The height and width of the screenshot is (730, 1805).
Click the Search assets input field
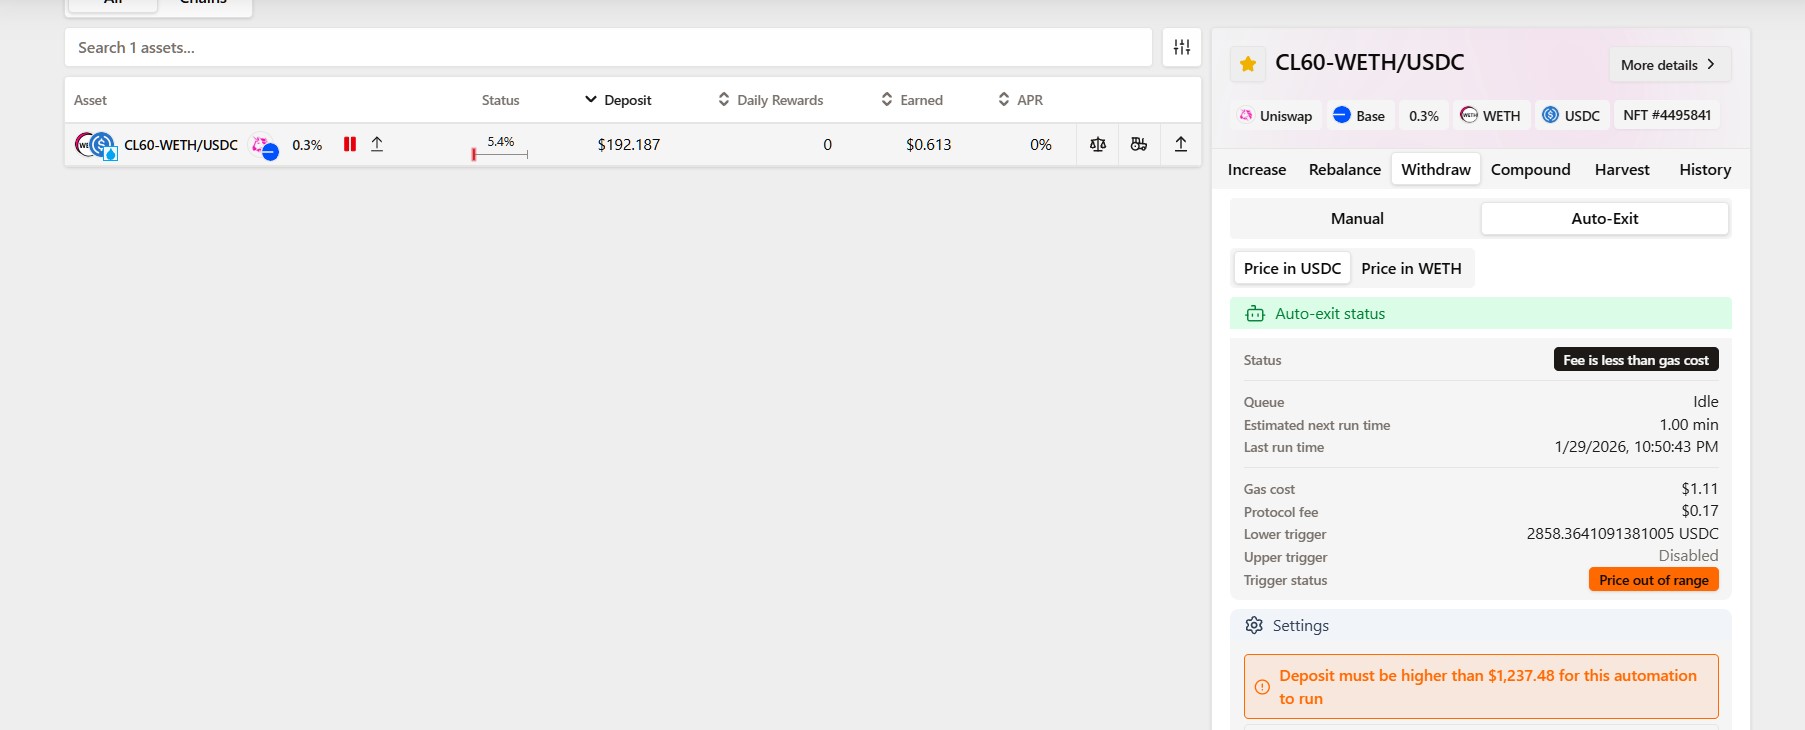[x=608, y=47]
